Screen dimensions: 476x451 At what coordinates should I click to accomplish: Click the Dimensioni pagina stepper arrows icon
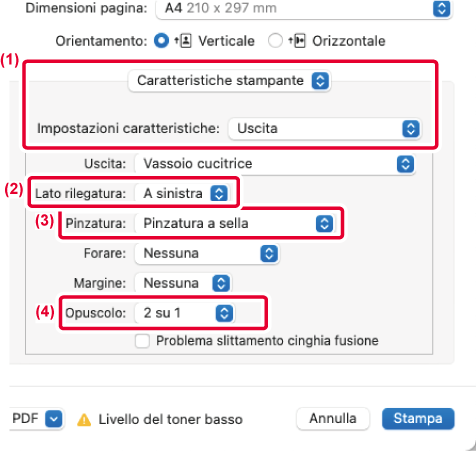point(442,8)
